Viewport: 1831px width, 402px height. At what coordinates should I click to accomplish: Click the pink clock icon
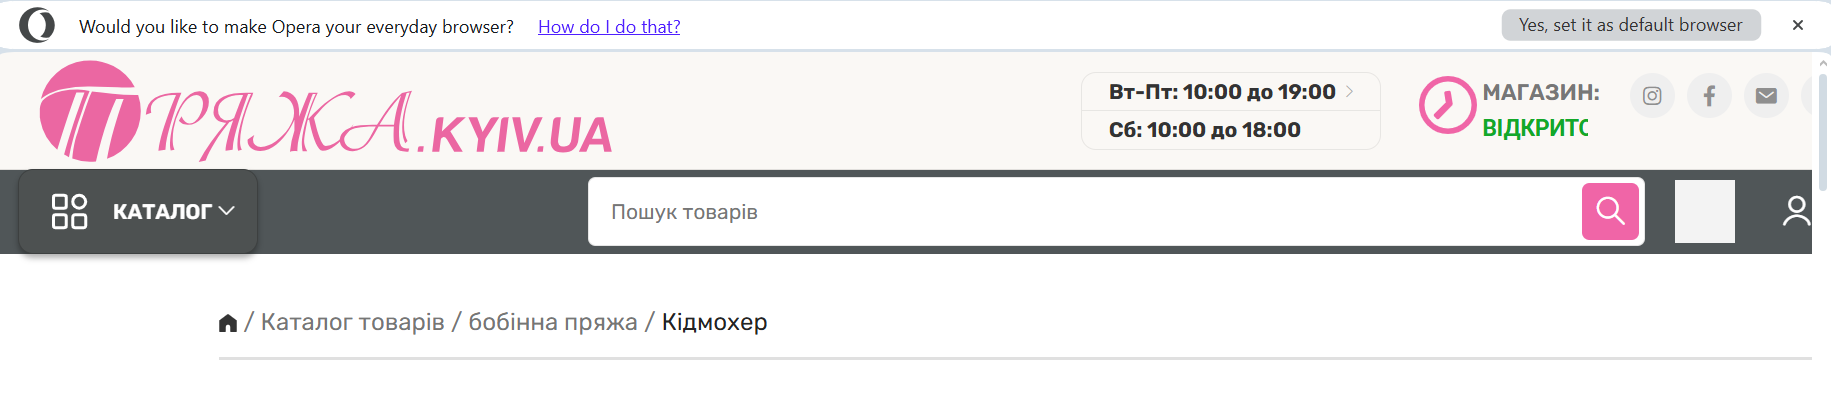coord(1447,105)
